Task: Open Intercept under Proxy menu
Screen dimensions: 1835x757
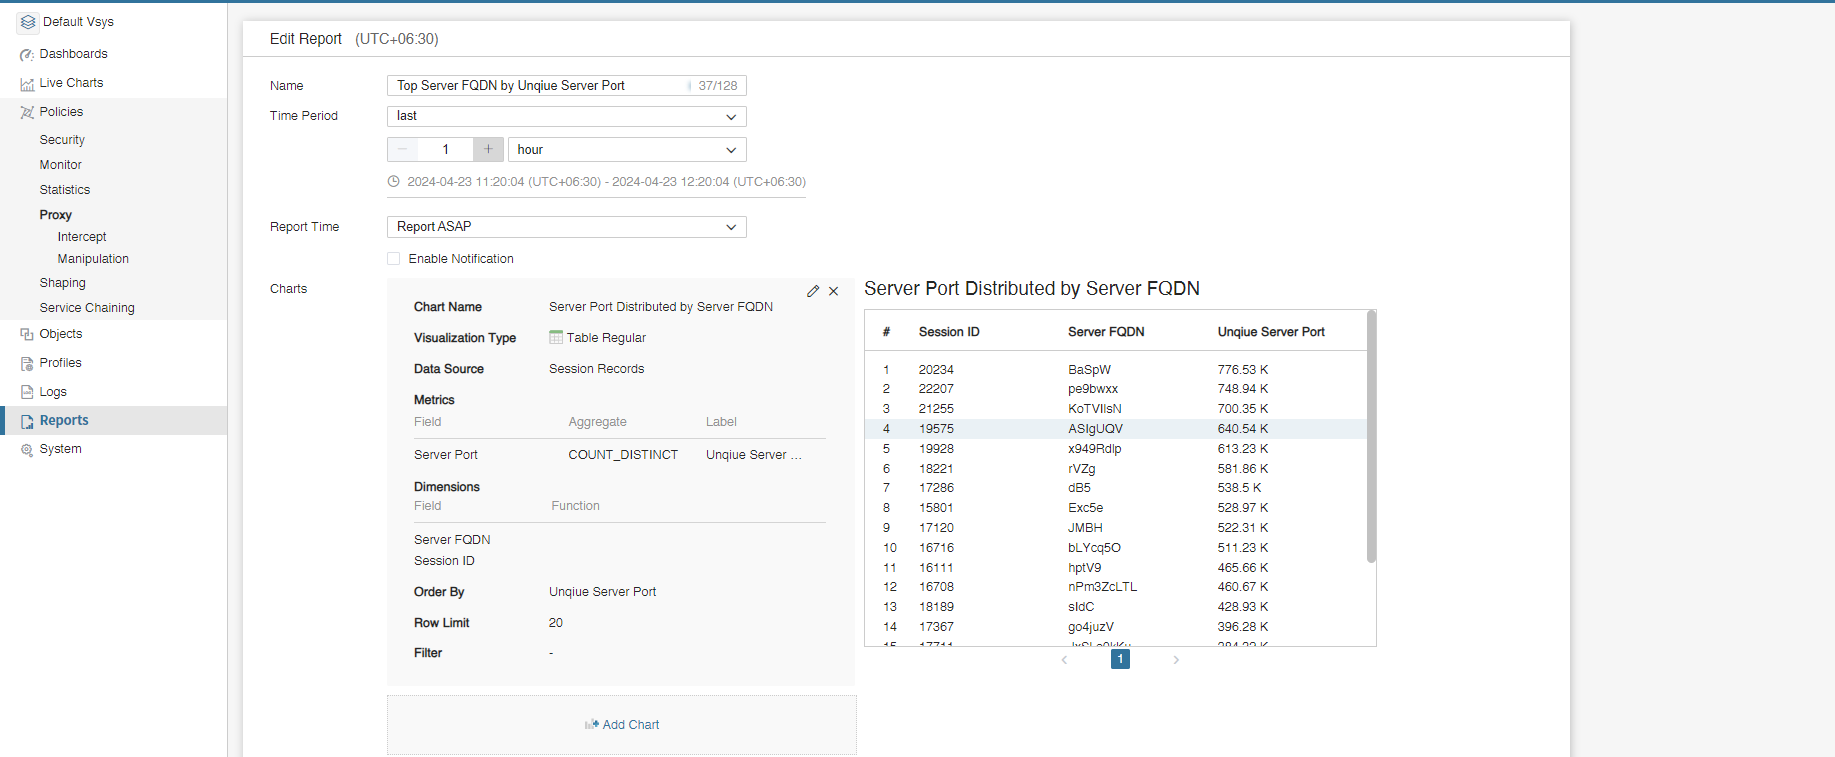Action: [x=82, y=237]
